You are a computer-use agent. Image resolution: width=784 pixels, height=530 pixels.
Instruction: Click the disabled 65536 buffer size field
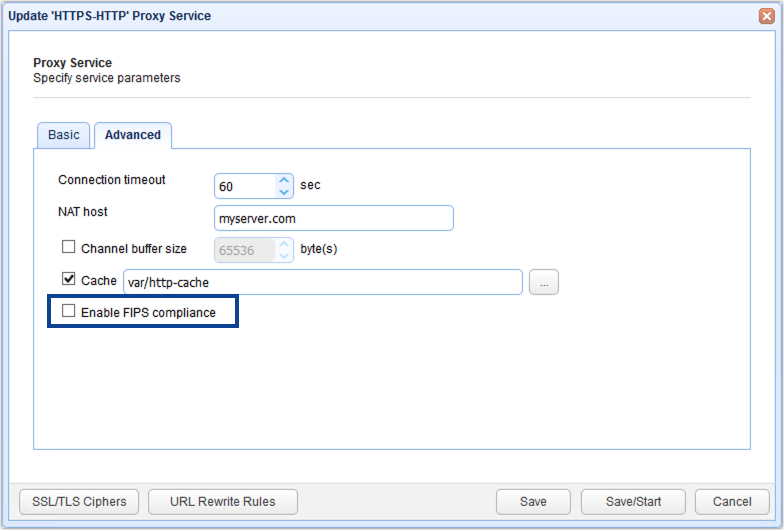[245, 250]
